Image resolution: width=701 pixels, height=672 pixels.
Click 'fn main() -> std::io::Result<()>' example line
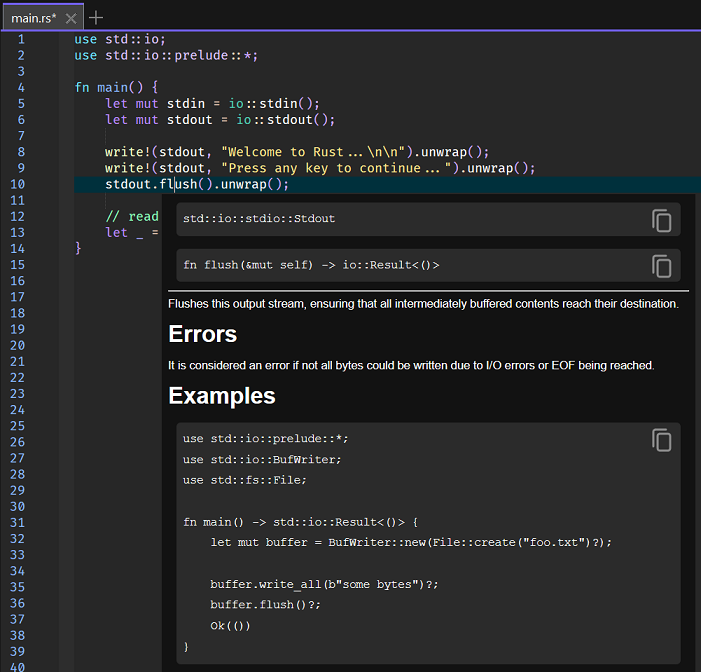click(300, 522)
